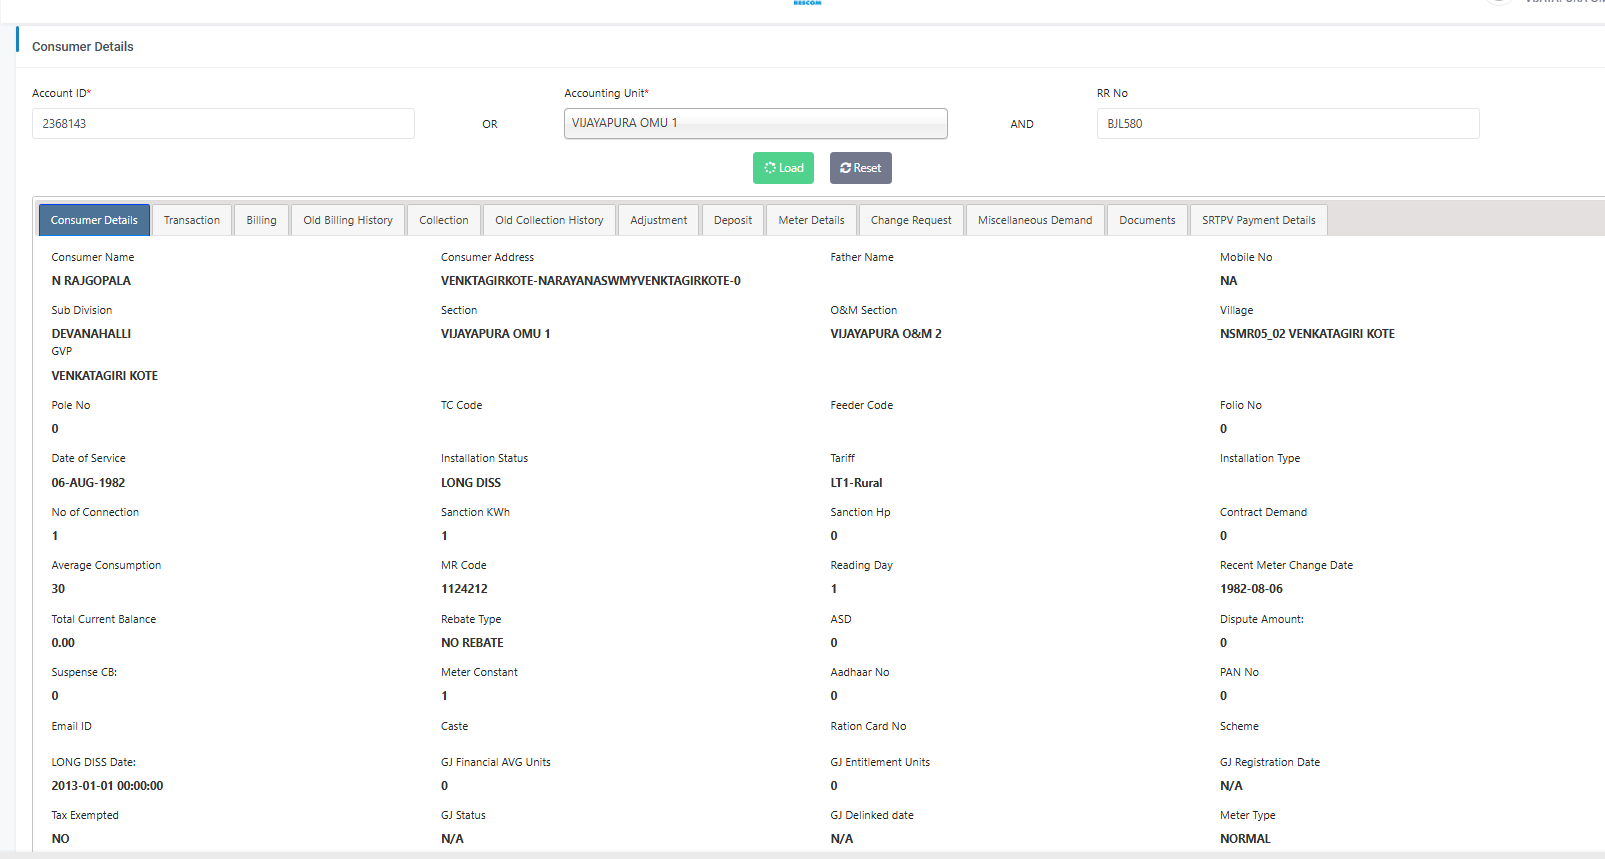Click MR Code value 1124212
The image size is (1605, 859).
pyautogui.click(x=465, y=589)
